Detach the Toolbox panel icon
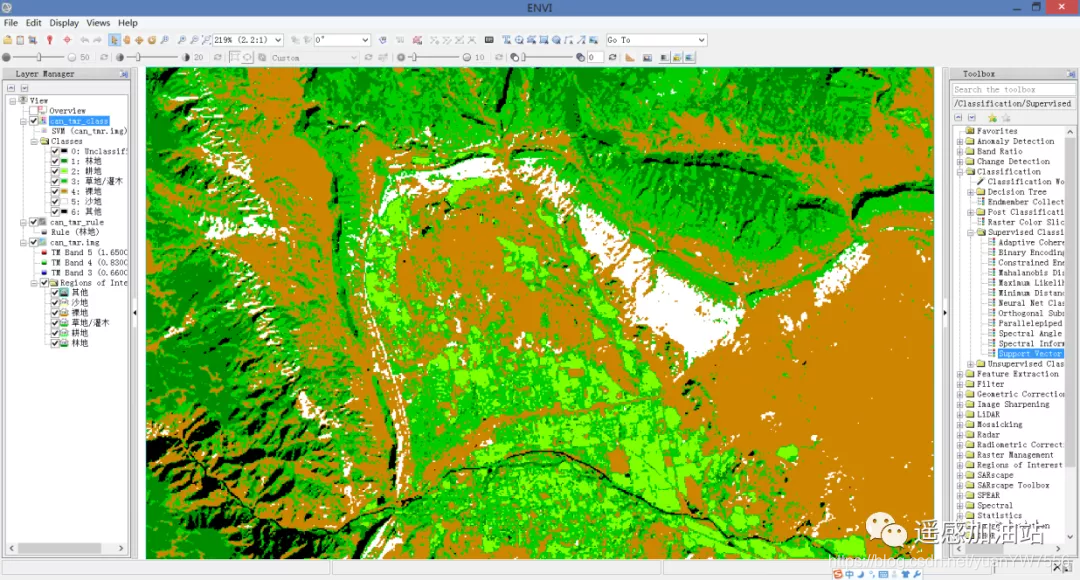The height and width of the screenshot is (580, 1080). tap(1071, 74)
